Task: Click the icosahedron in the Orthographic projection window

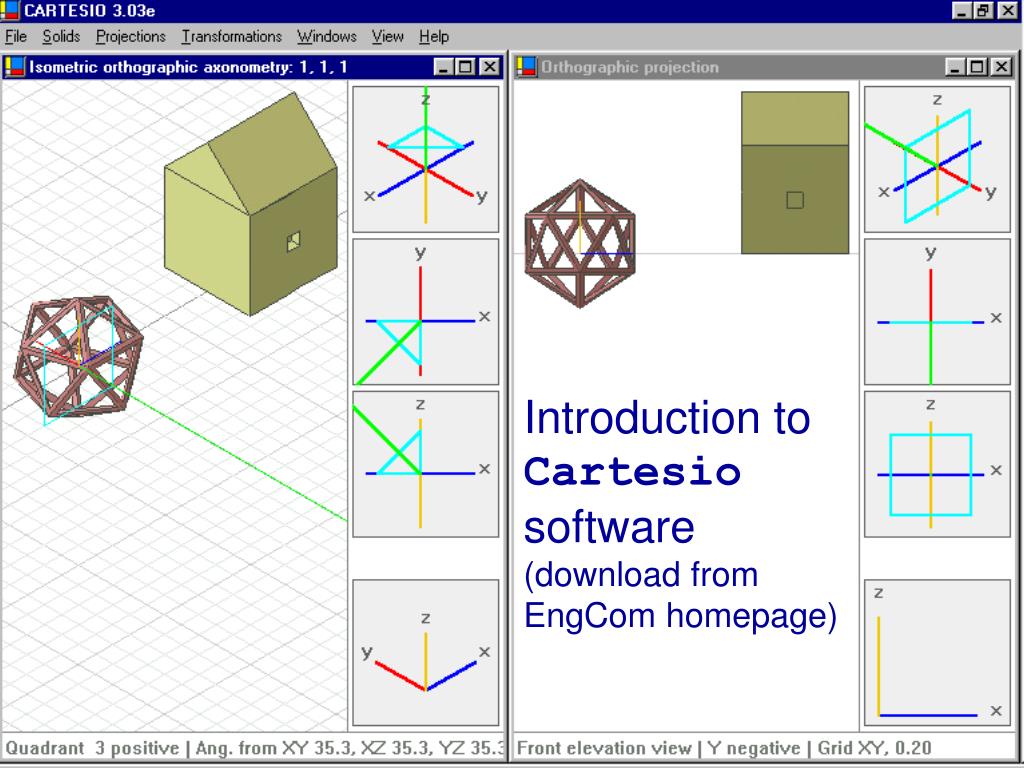Action: coord(580,243)
